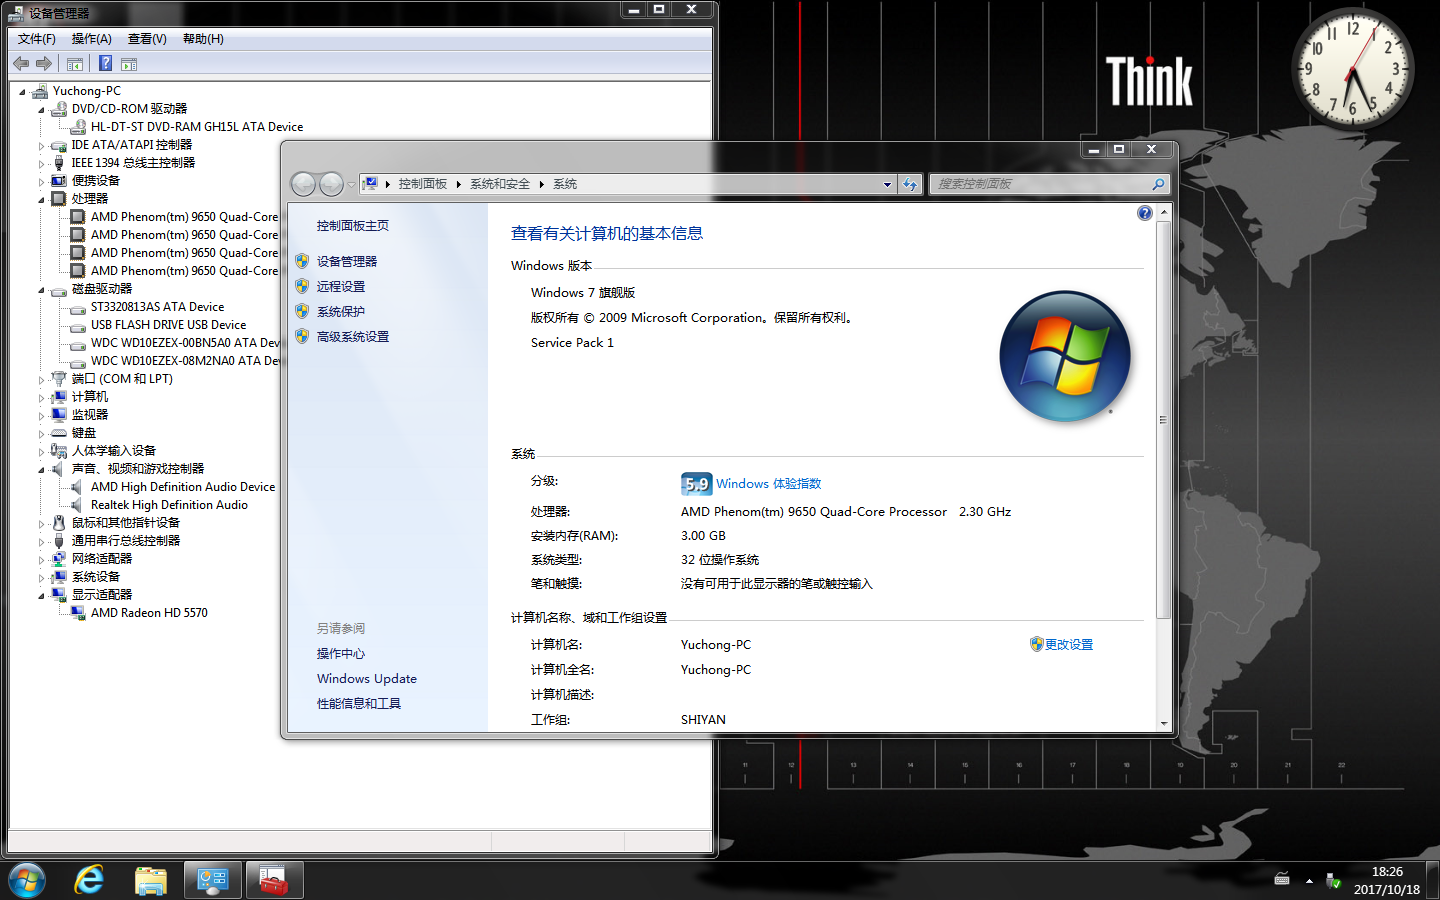Image resolution: width=1440 pixels, height=900 pixels.
Task: Toggle the action pane toolbar icon
Action: 129,64
